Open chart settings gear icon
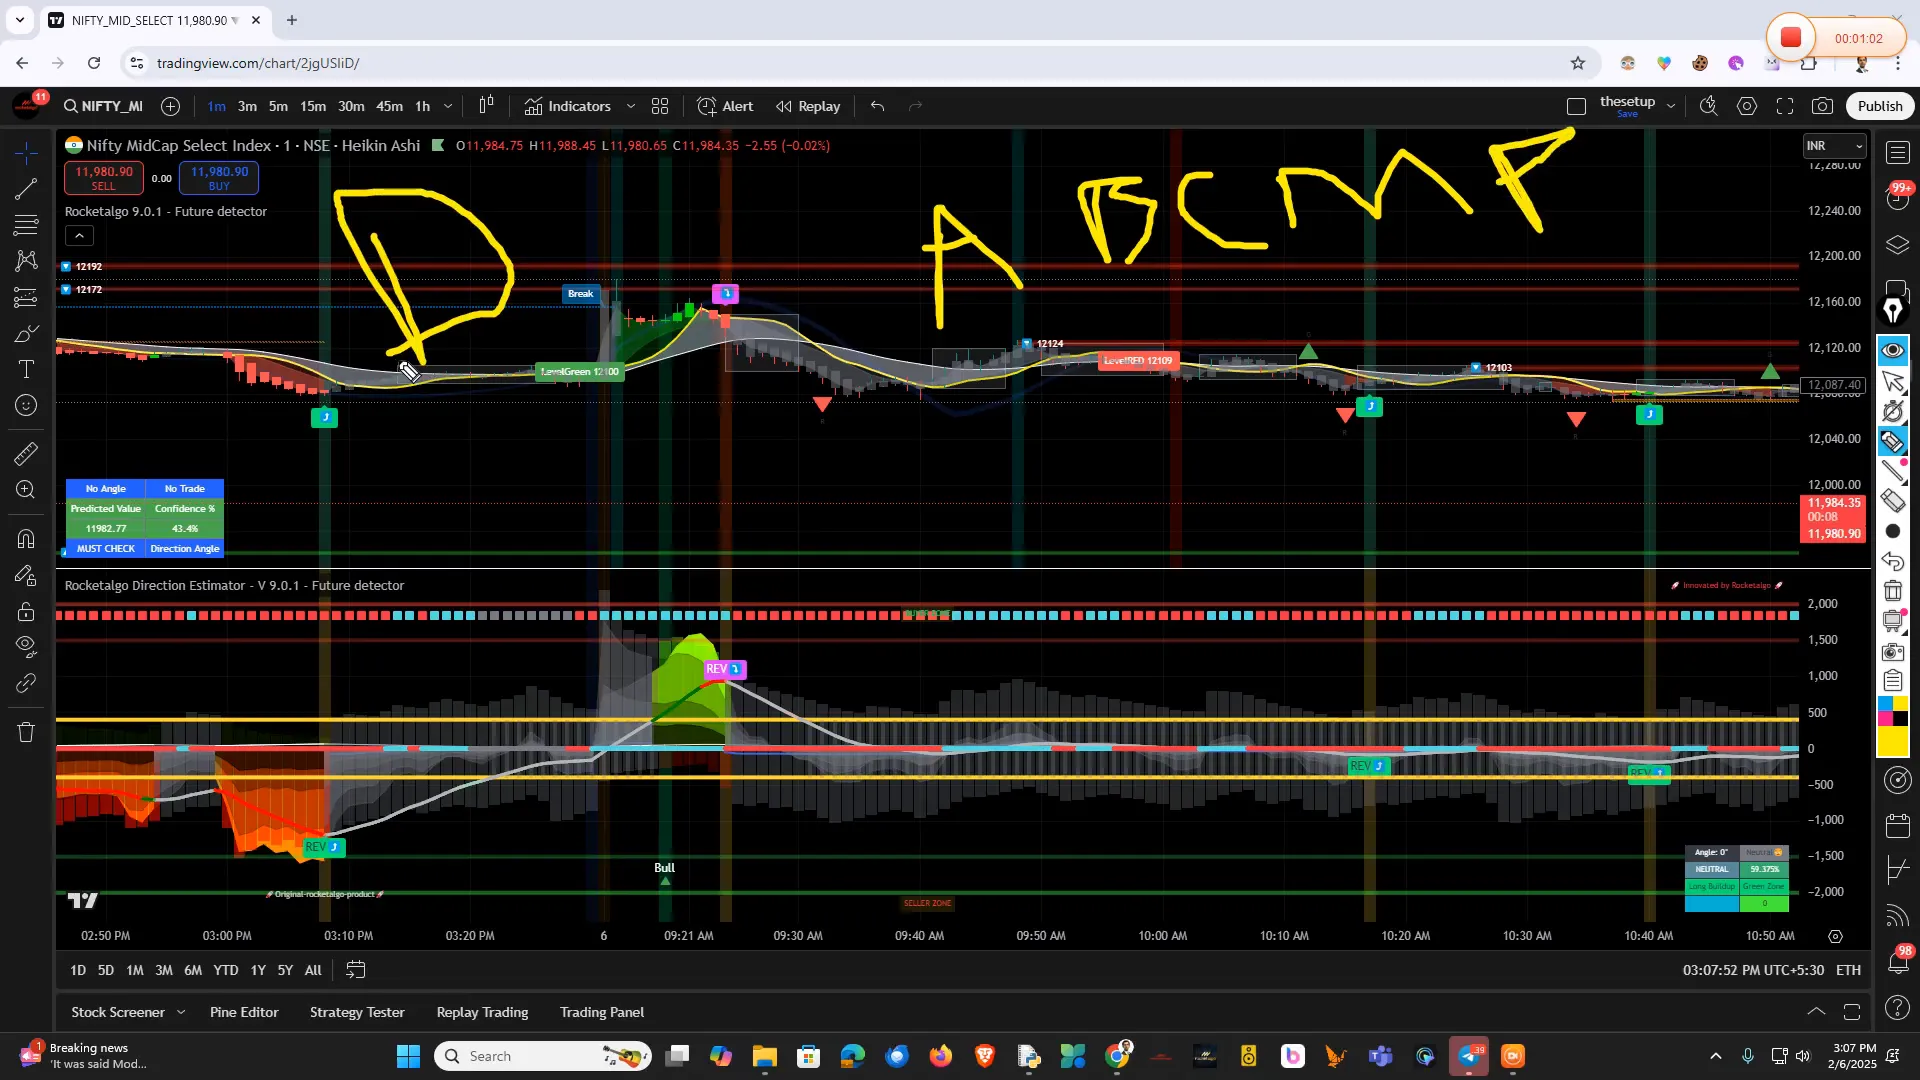This screenshot has width=1920, height=1080. point(1747,106)
